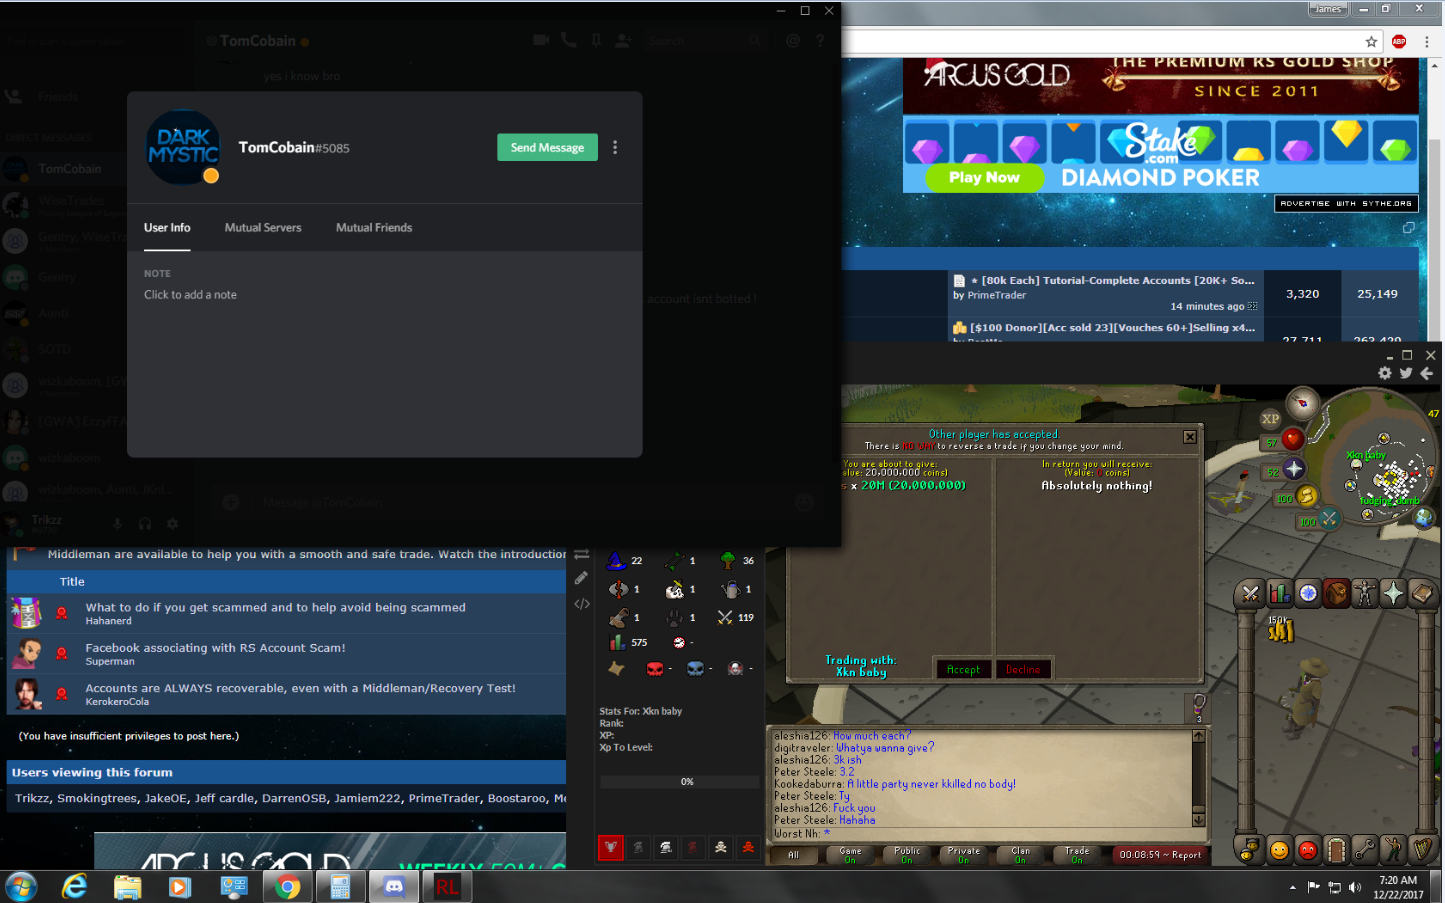Open the Worn Equipment tab icon
This screenshot has height=903, width=1445.
[x=1365, y=594]
